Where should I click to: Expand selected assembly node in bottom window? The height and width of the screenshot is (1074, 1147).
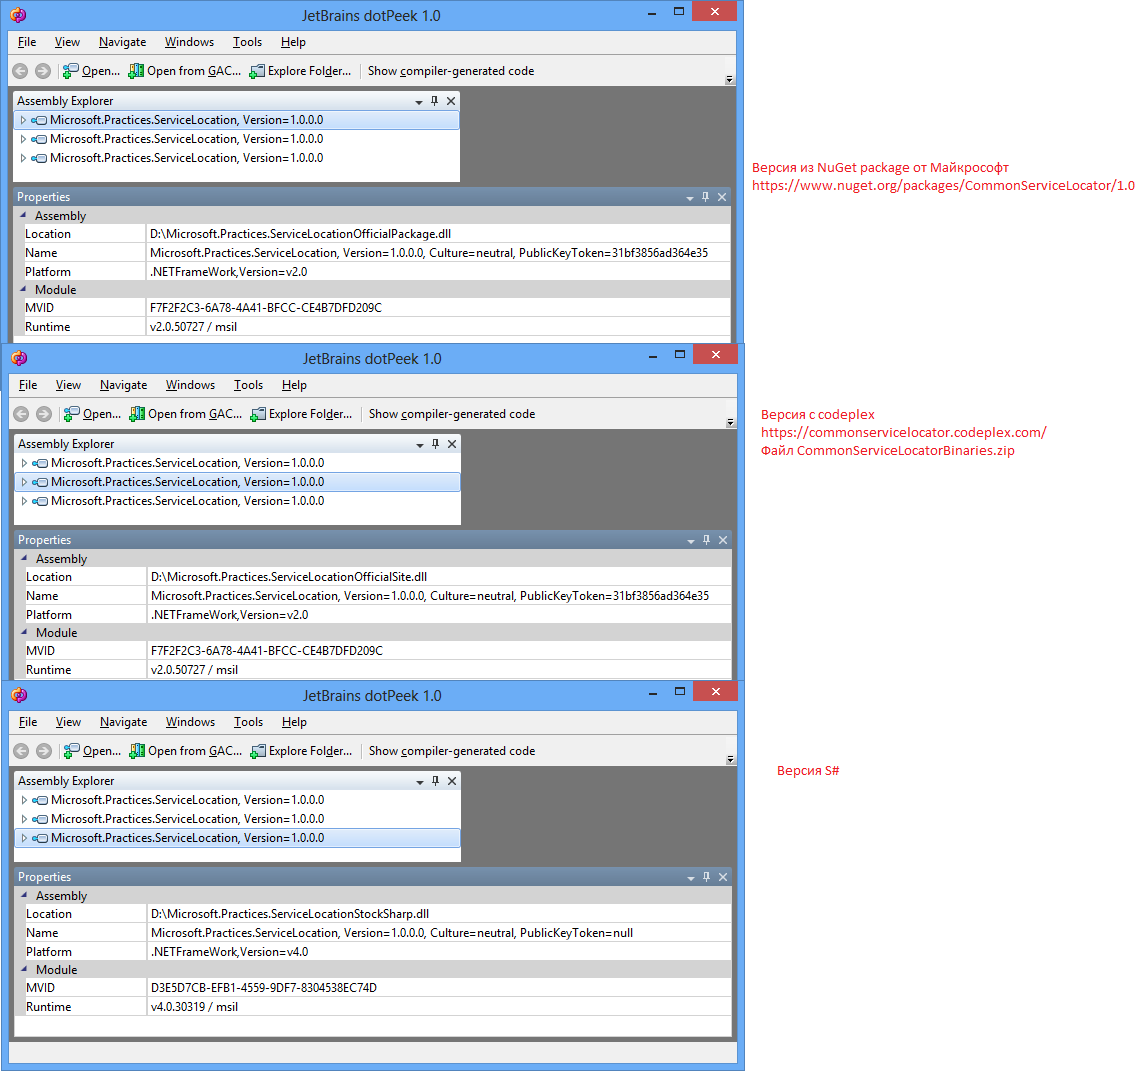coord(24,838)
